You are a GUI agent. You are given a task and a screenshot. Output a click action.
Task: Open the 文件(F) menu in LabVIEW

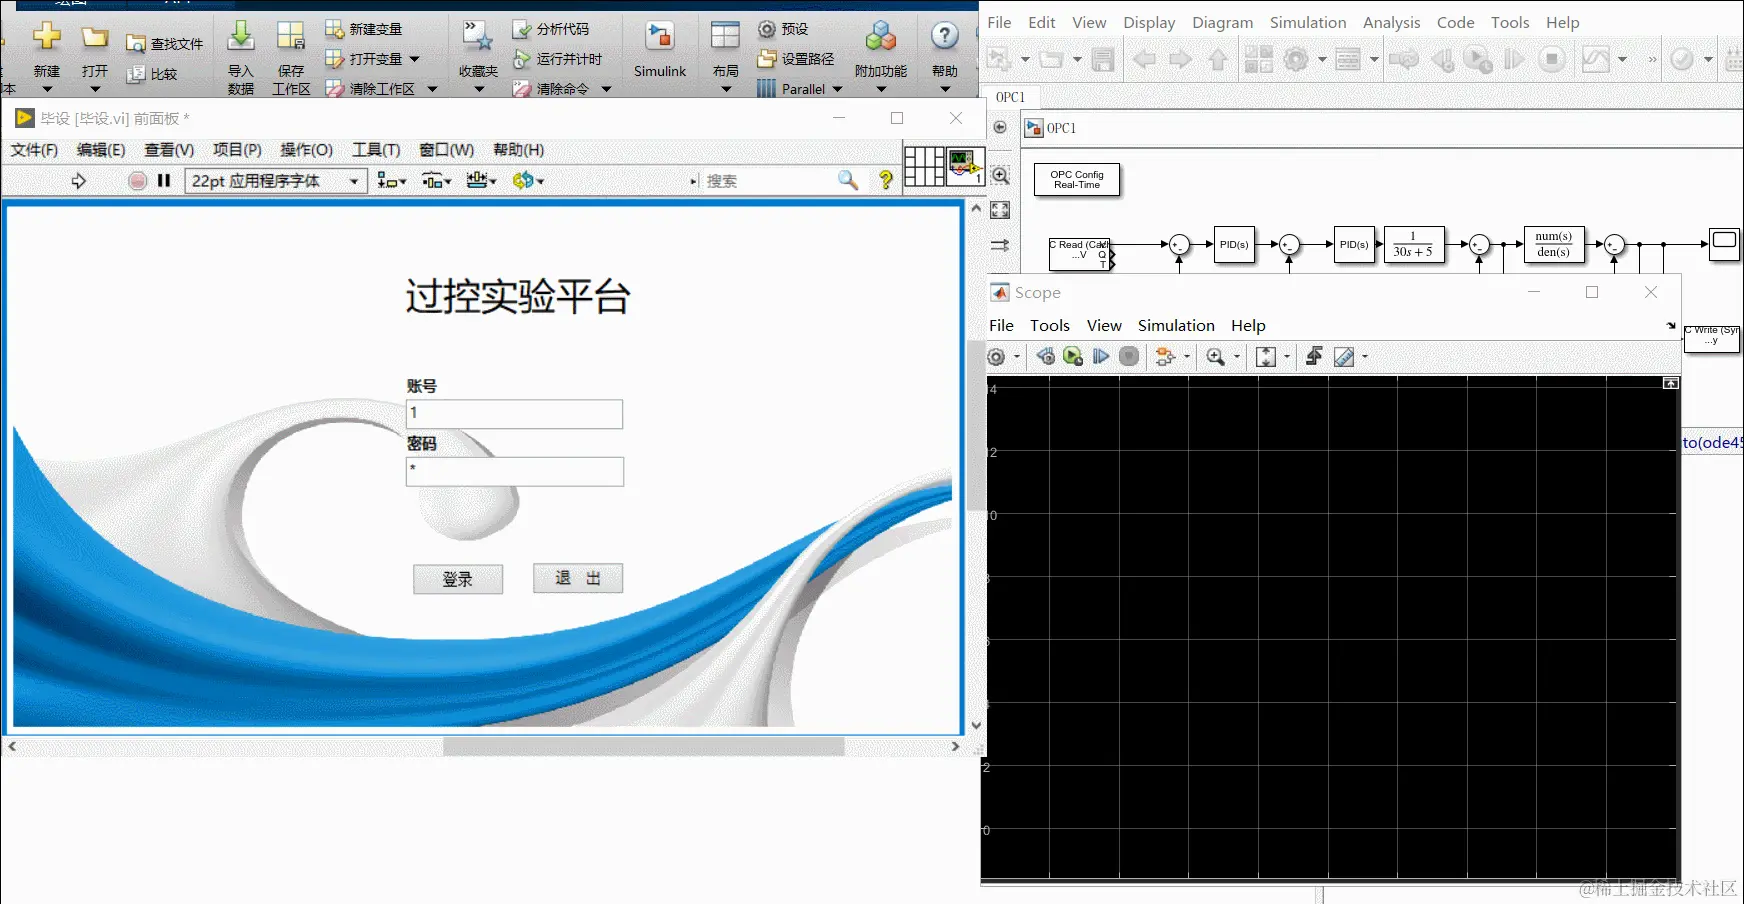coord(34,150)
